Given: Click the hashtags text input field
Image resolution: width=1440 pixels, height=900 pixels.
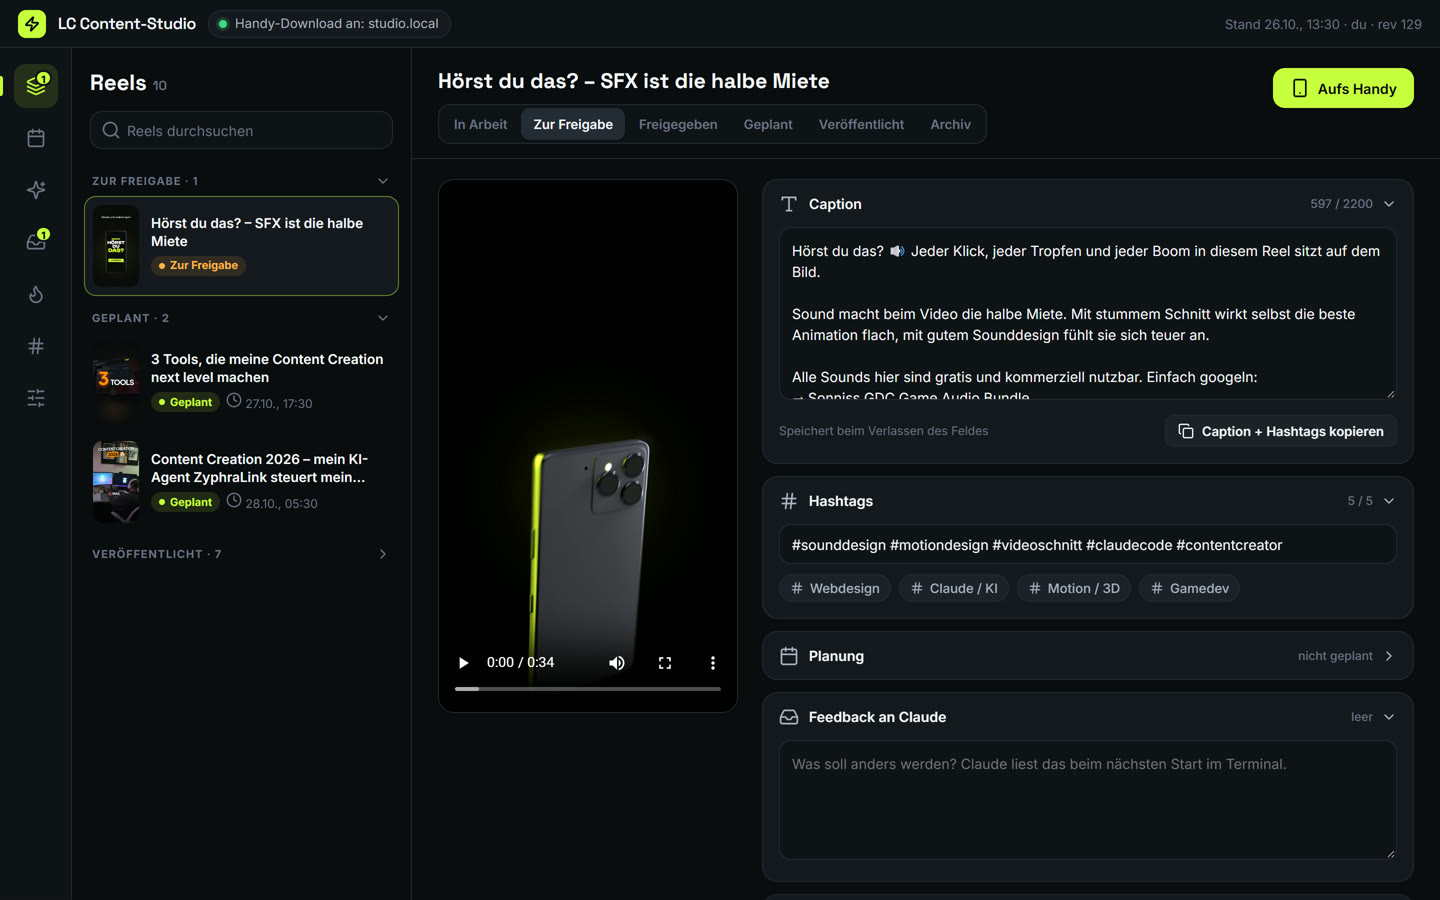Looking at the screenshot, I should 1088,545.
